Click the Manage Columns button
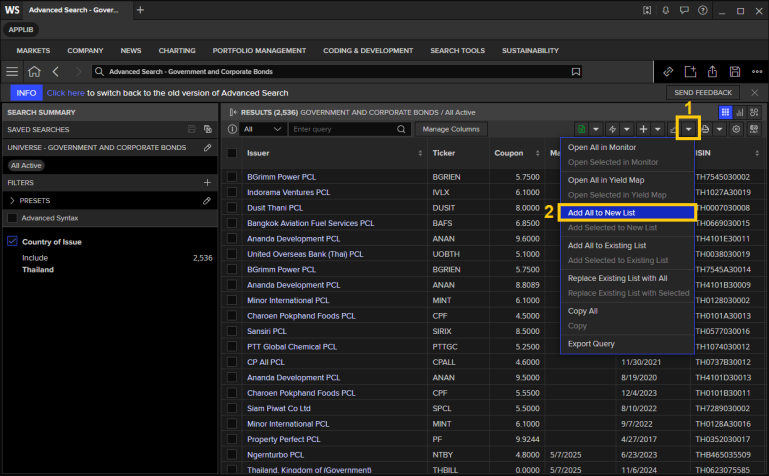The width and height of the screenshot is (769, 476). click(451, 129)
